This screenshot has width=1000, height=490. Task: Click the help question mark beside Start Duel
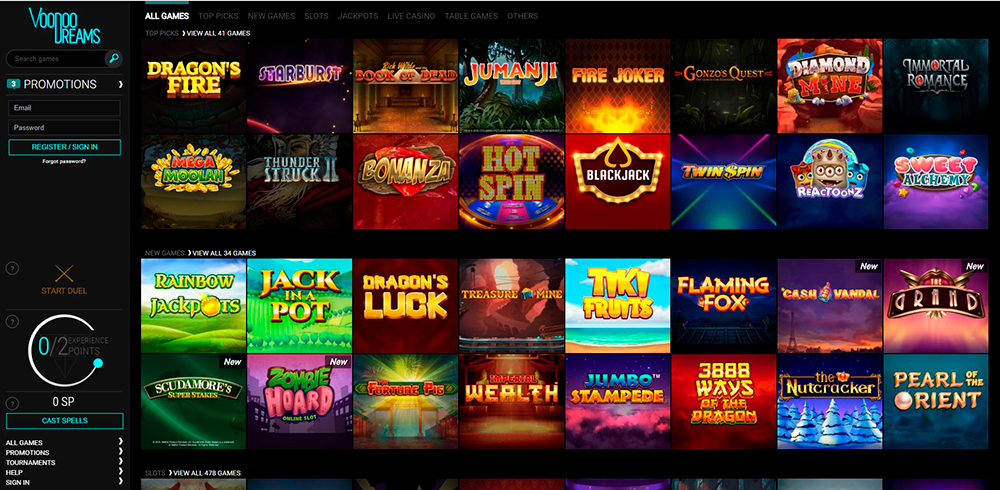click(12, 269)
